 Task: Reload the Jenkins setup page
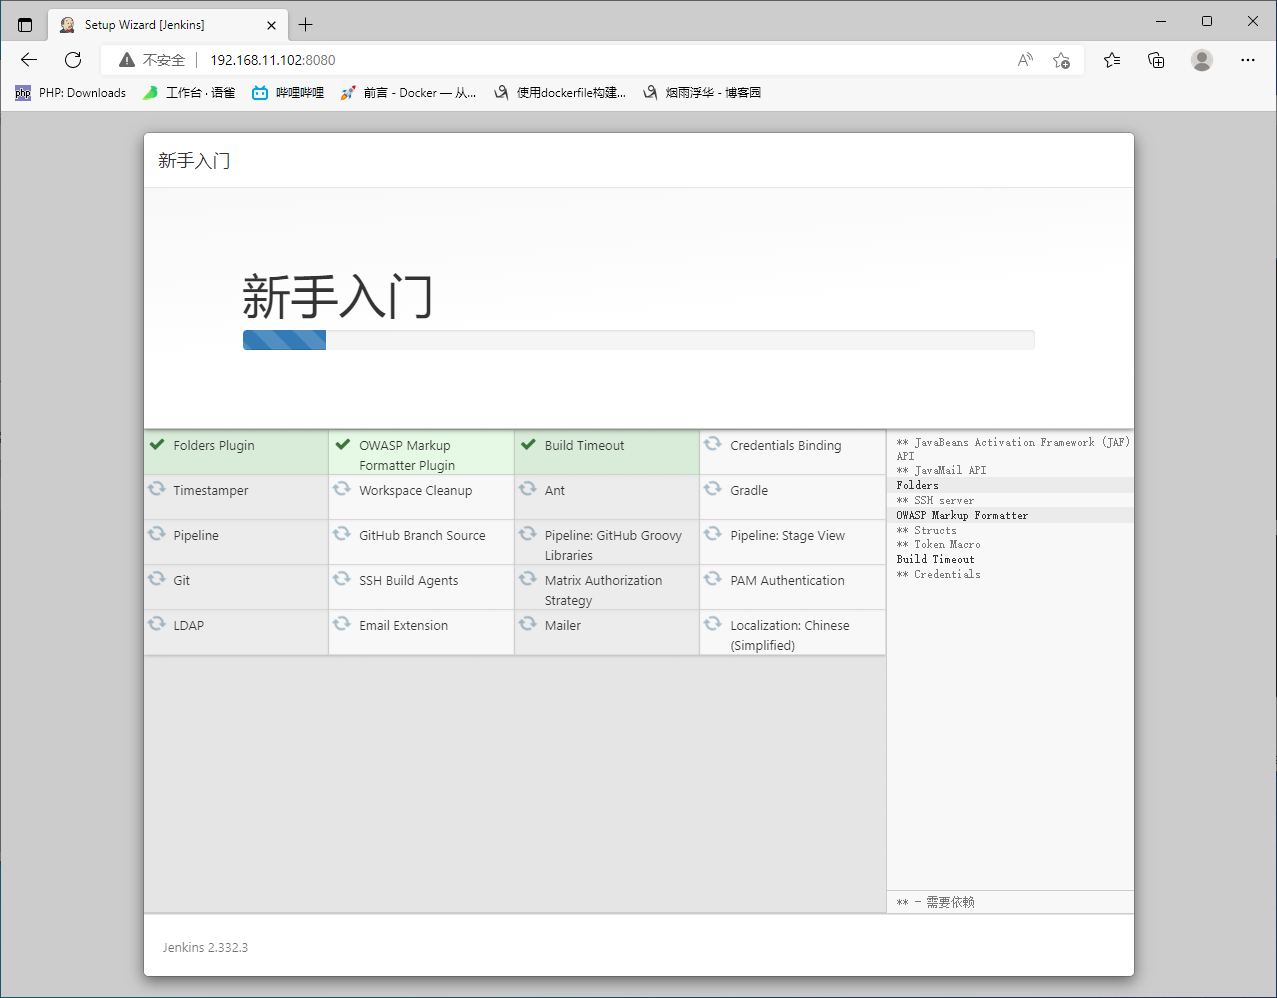(x=73, y=60)
